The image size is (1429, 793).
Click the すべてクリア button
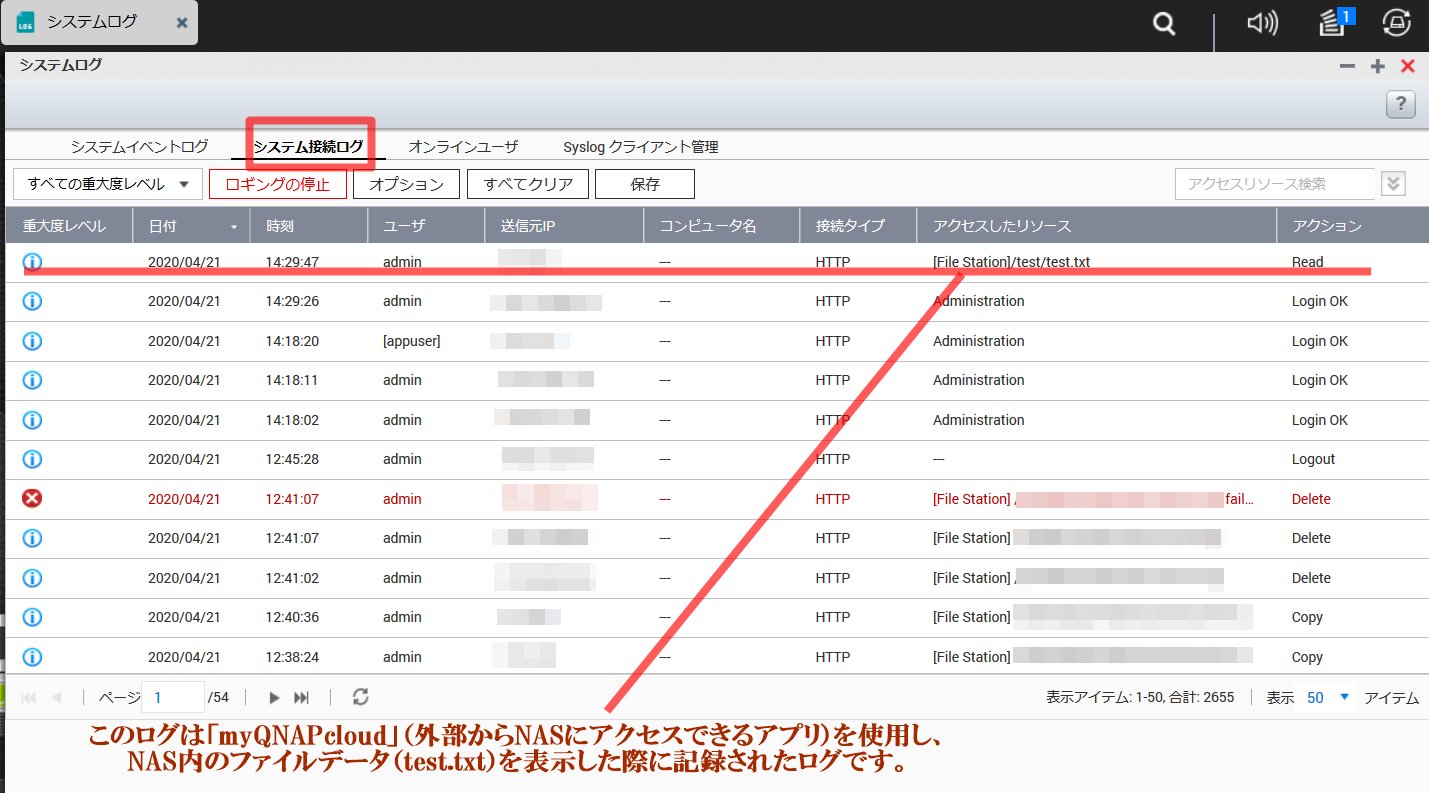(528, 184)
